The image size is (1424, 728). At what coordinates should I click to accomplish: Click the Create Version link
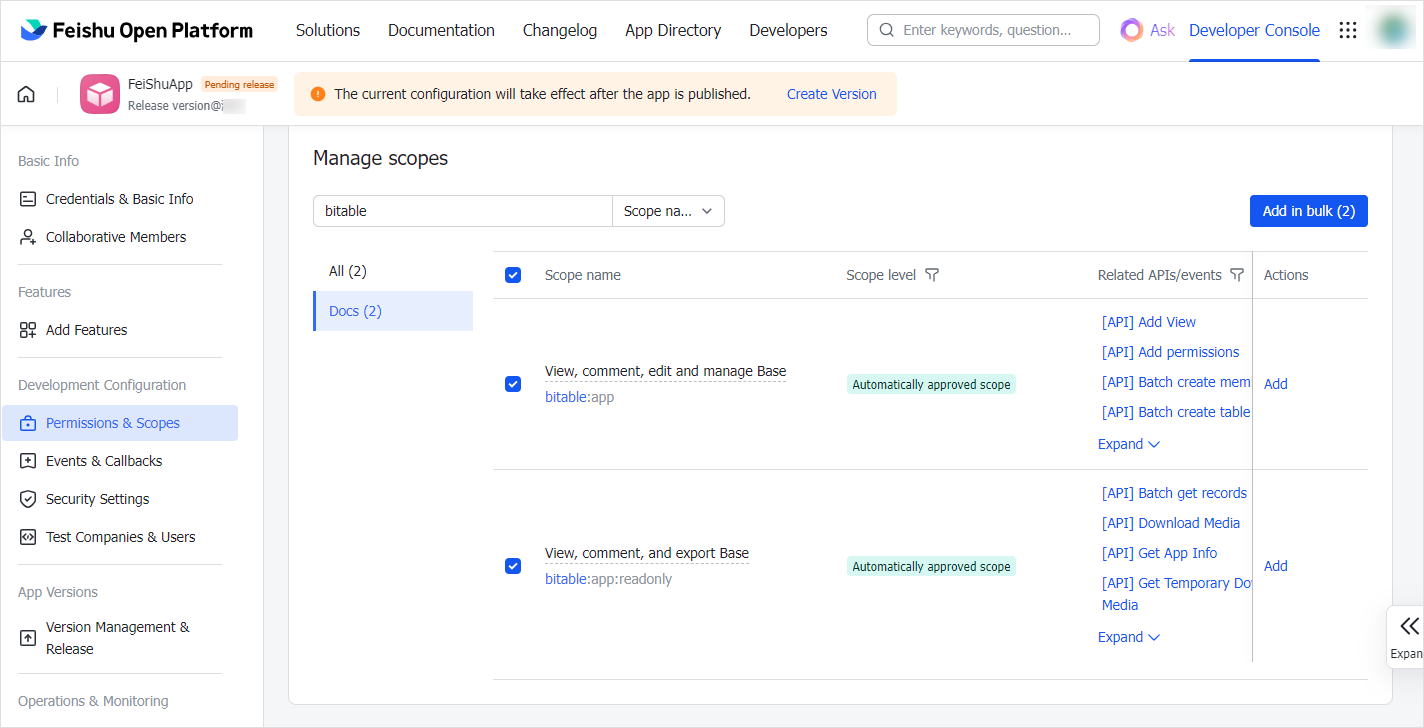point(832,94)
